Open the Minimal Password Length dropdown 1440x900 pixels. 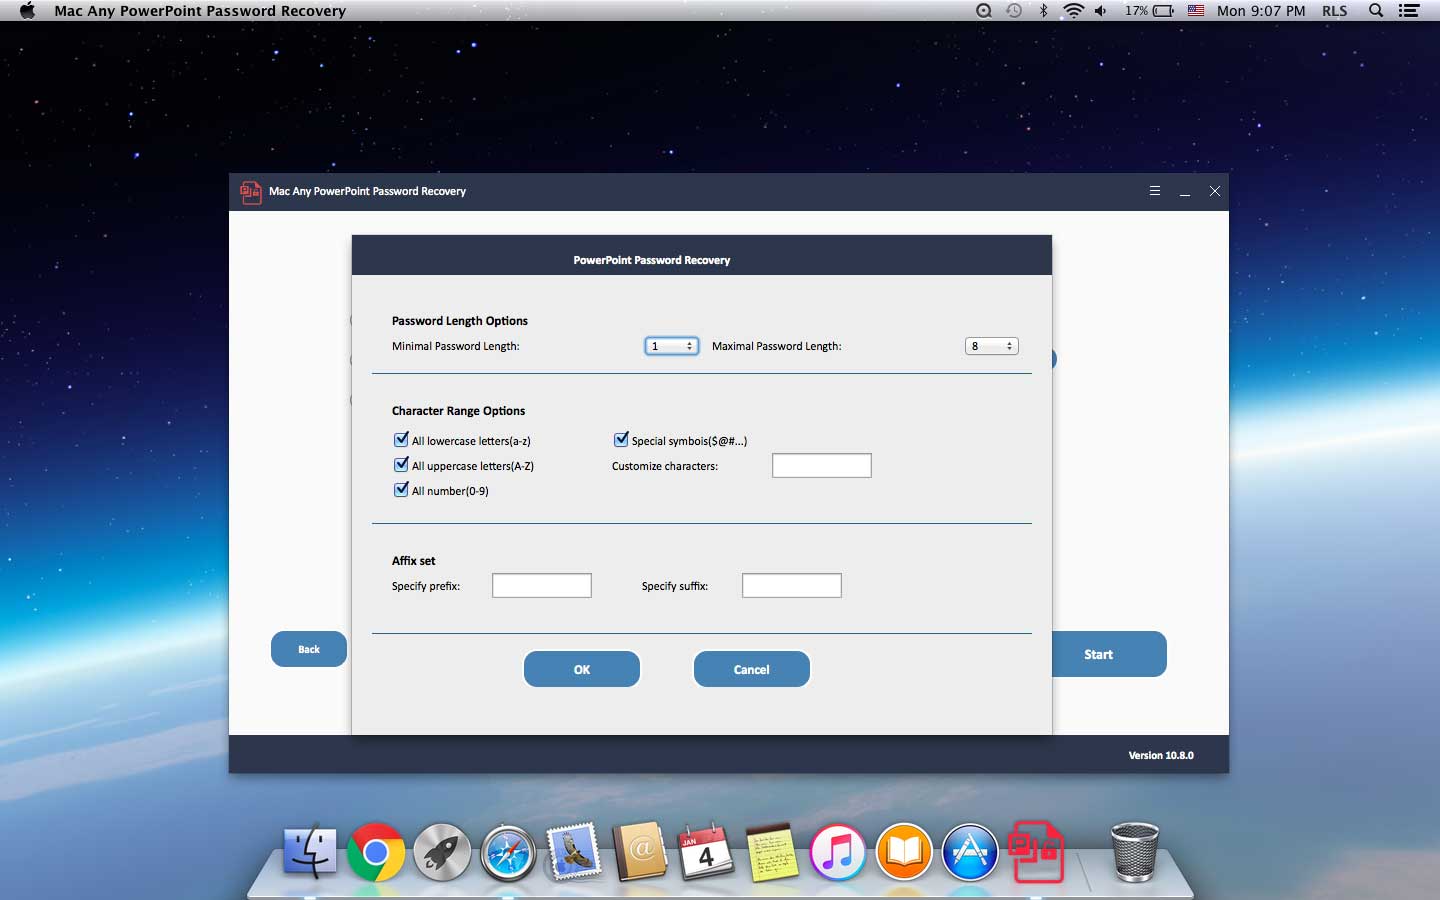pyautogui.click(x=671, y=346)
